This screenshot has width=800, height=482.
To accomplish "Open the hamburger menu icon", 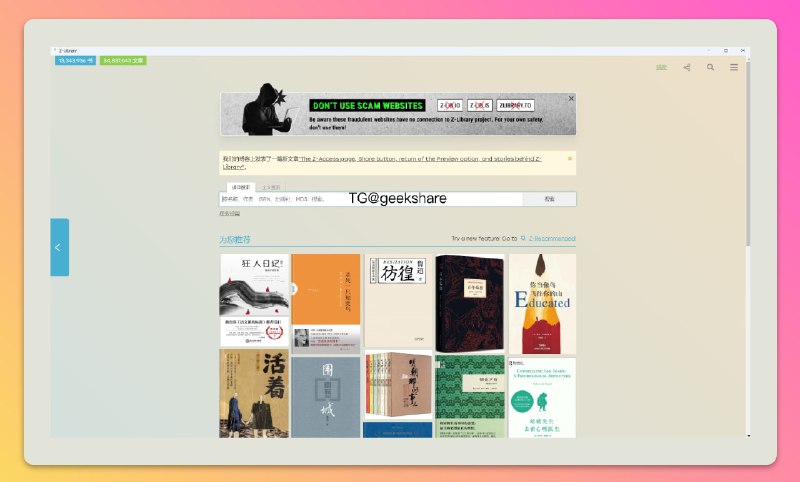I will point(734,68).
